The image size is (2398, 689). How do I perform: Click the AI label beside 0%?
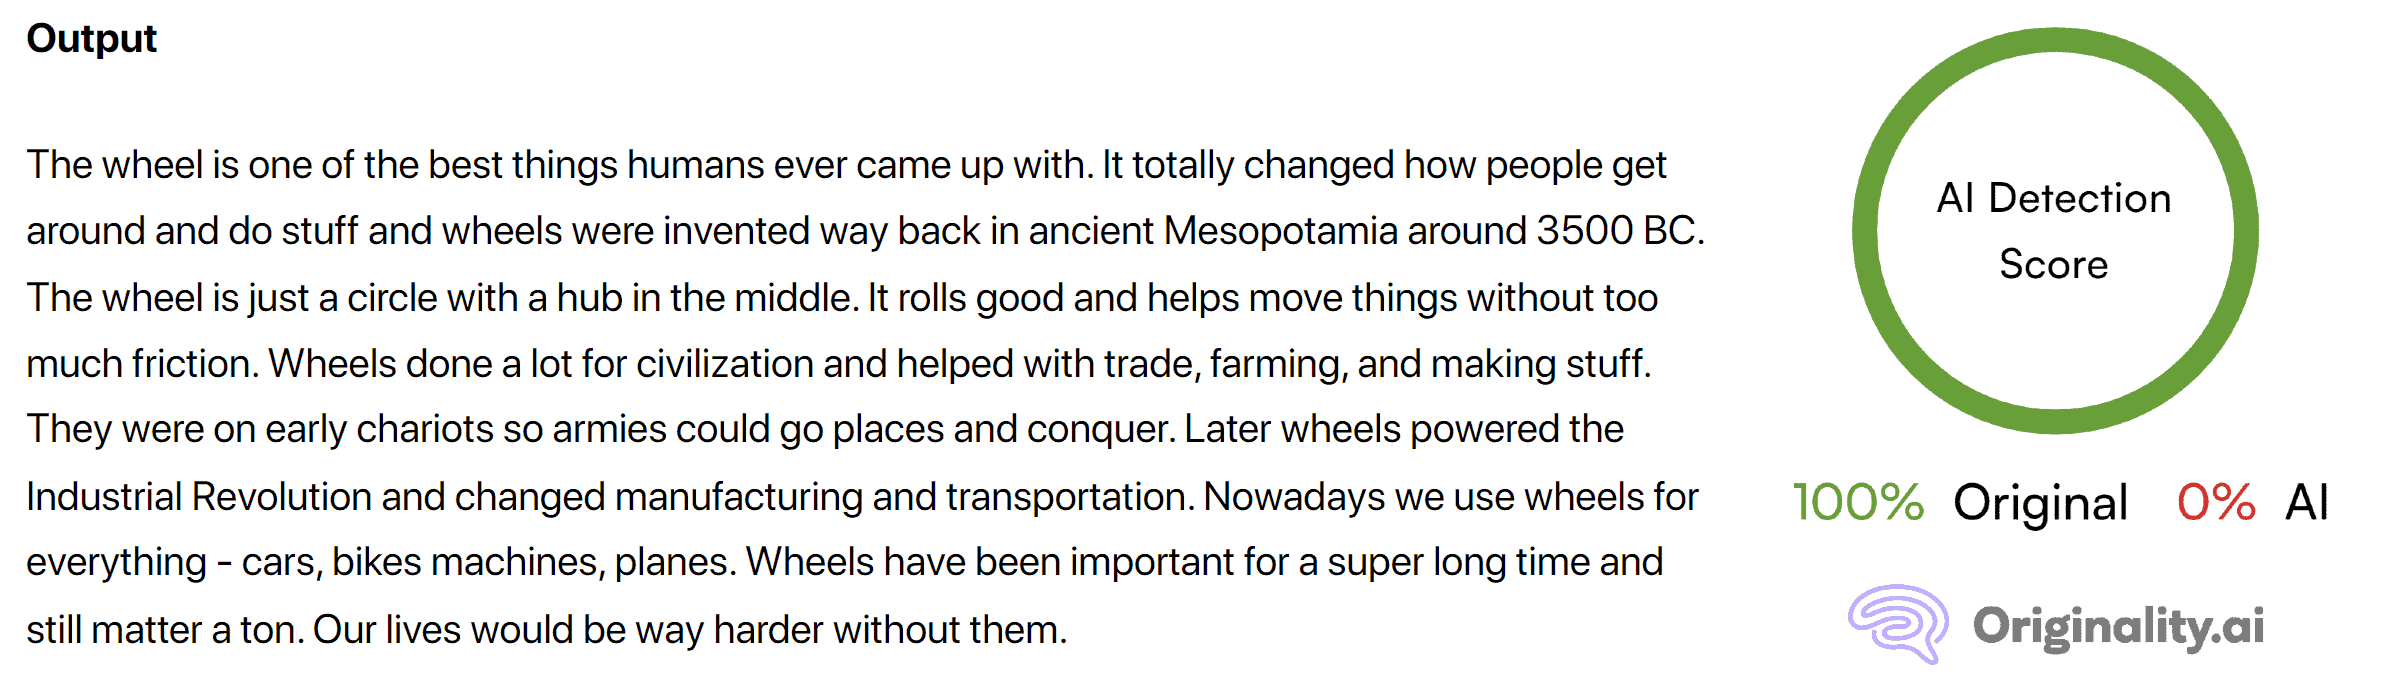point(2308,502)
